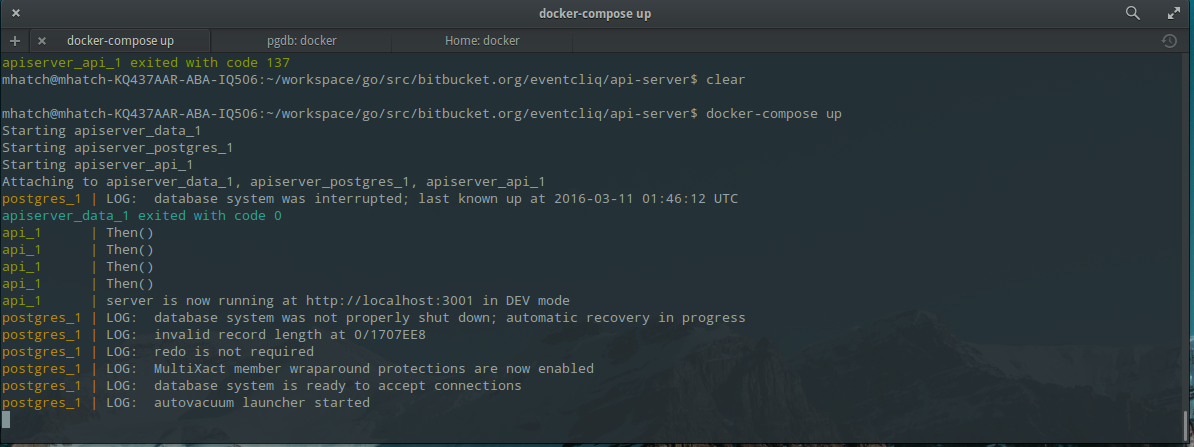This screenshot has width=1194, height=447.
Task: Open the closed tabs history icon
Action: [x=1169, y=41]
